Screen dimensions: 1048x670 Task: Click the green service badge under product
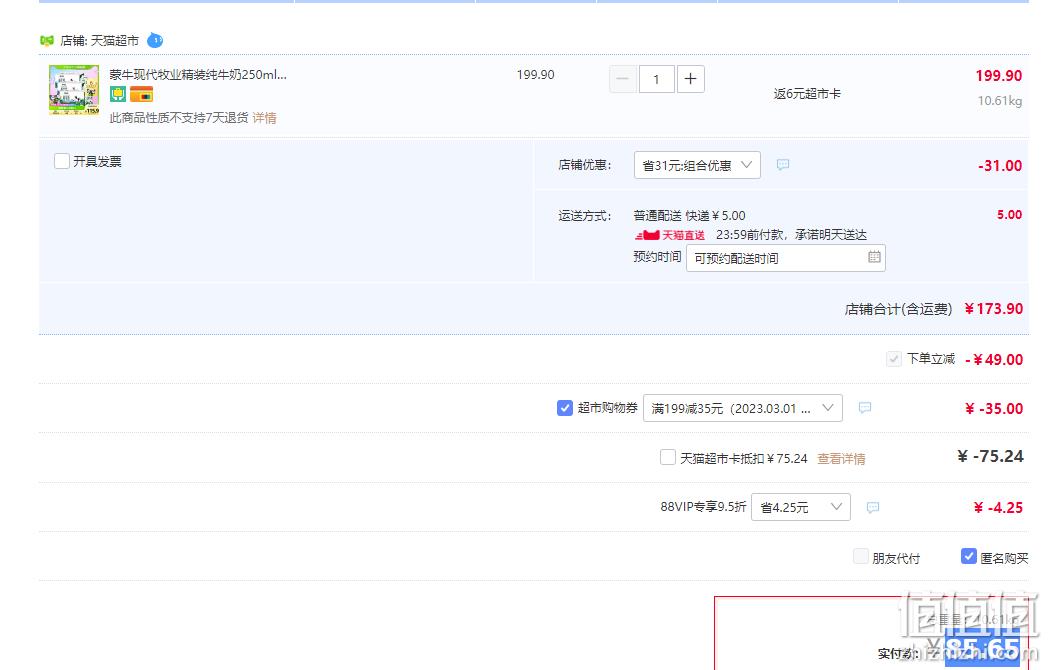[x=118, y=94]
